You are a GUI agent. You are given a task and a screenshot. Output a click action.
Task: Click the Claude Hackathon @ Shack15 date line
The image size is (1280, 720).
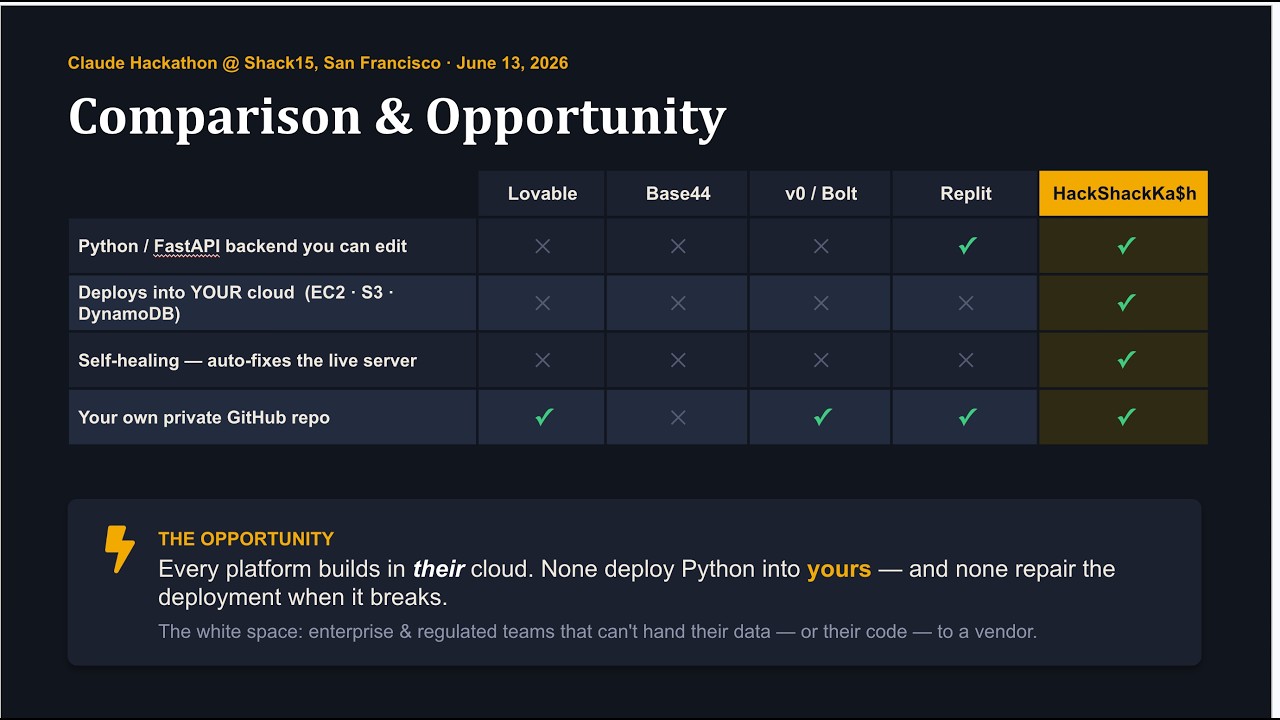point(318,63)
